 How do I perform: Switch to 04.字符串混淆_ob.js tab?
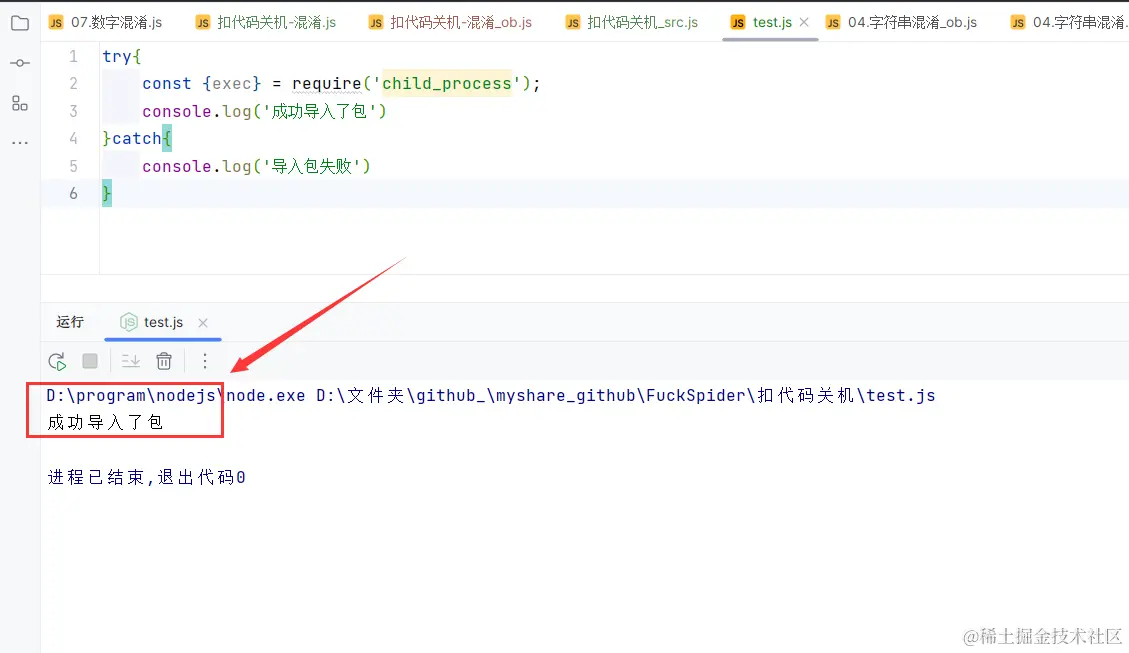(903, 22)
